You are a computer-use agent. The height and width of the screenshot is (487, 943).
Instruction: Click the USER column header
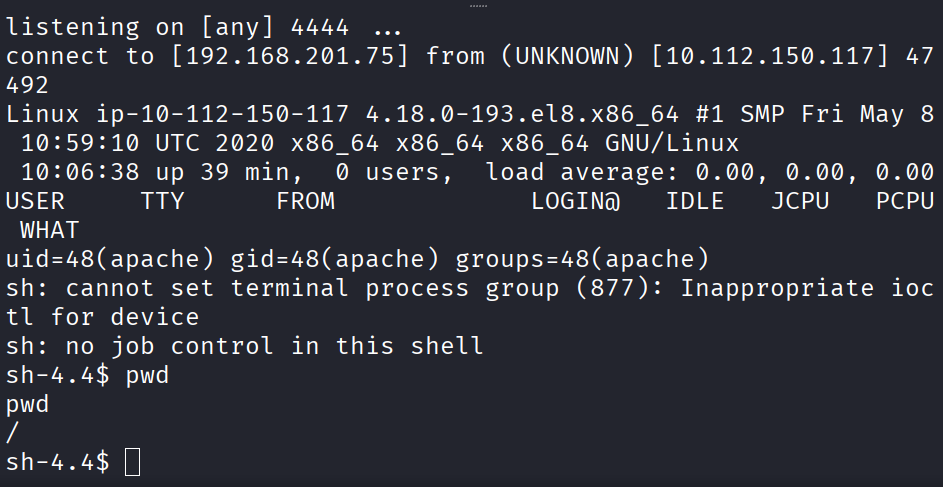coord(35,201)
